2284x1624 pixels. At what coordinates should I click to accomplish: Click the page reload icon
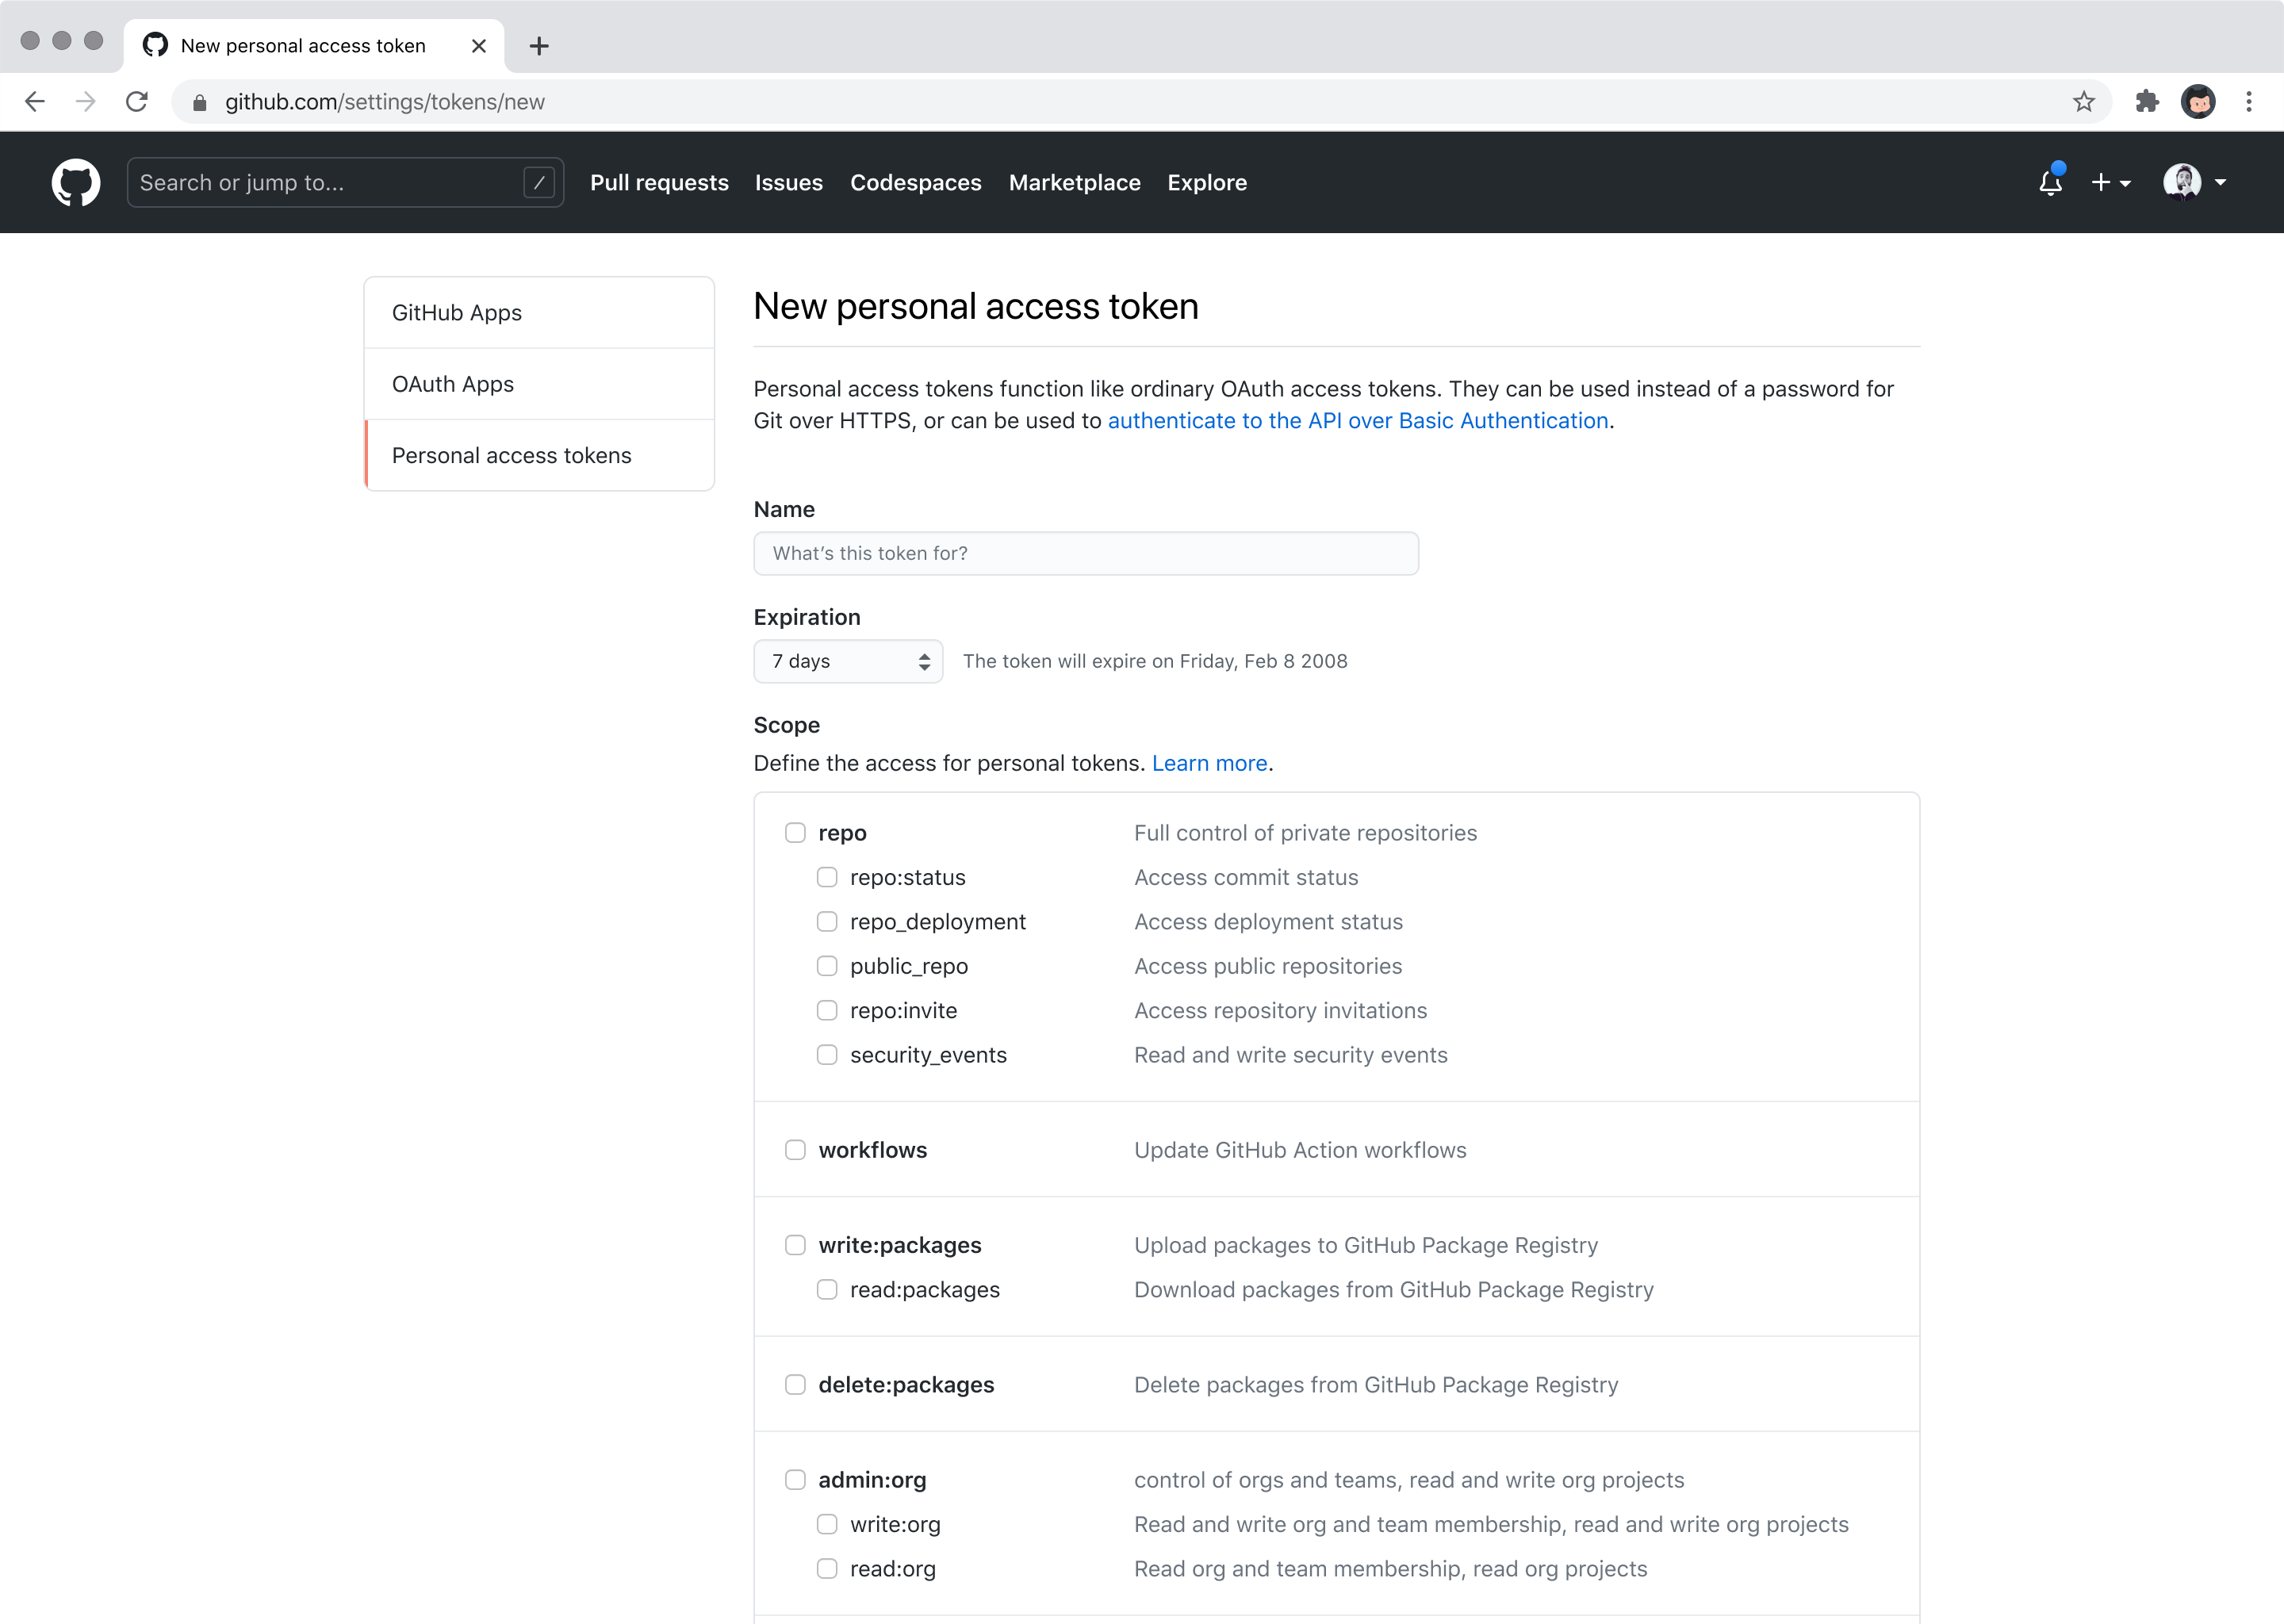(137, 101)
